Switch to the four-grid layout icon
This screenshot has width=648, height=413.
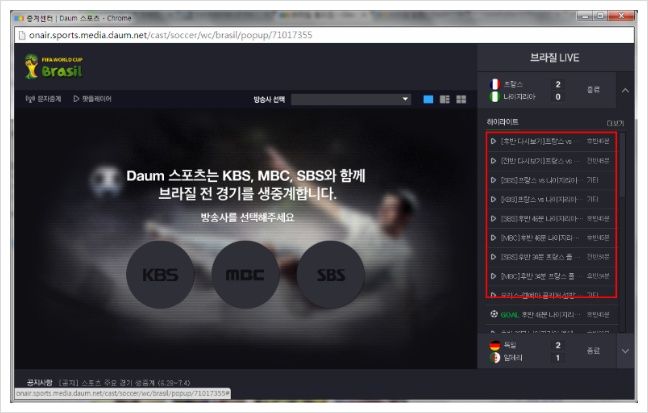pyautogui.click(x=461, y=99)
